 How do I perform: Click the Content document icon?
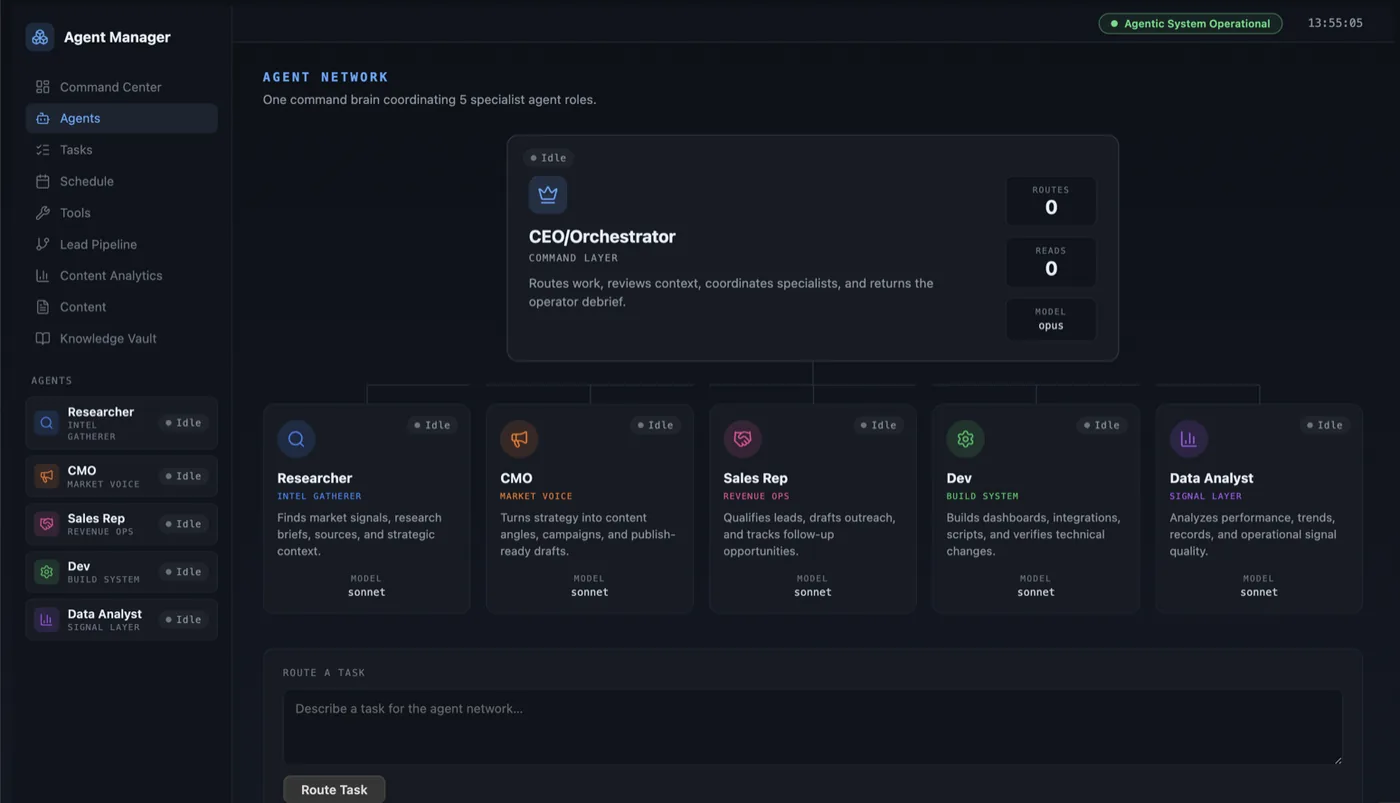tap(42, 307)
